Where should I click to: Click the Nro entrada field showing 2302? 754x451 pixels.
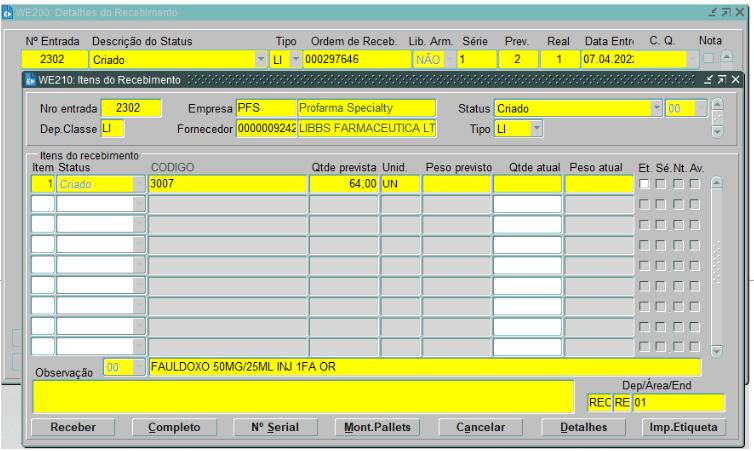[131, 108]
